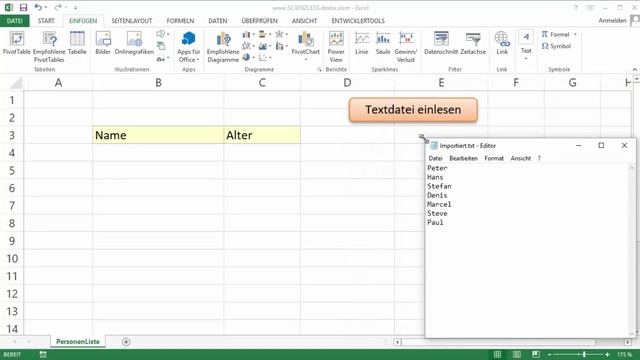The height and width of the screenshot is (360, 640).
Task: Click Select All corner of the grid
Action: coord(15,83)
